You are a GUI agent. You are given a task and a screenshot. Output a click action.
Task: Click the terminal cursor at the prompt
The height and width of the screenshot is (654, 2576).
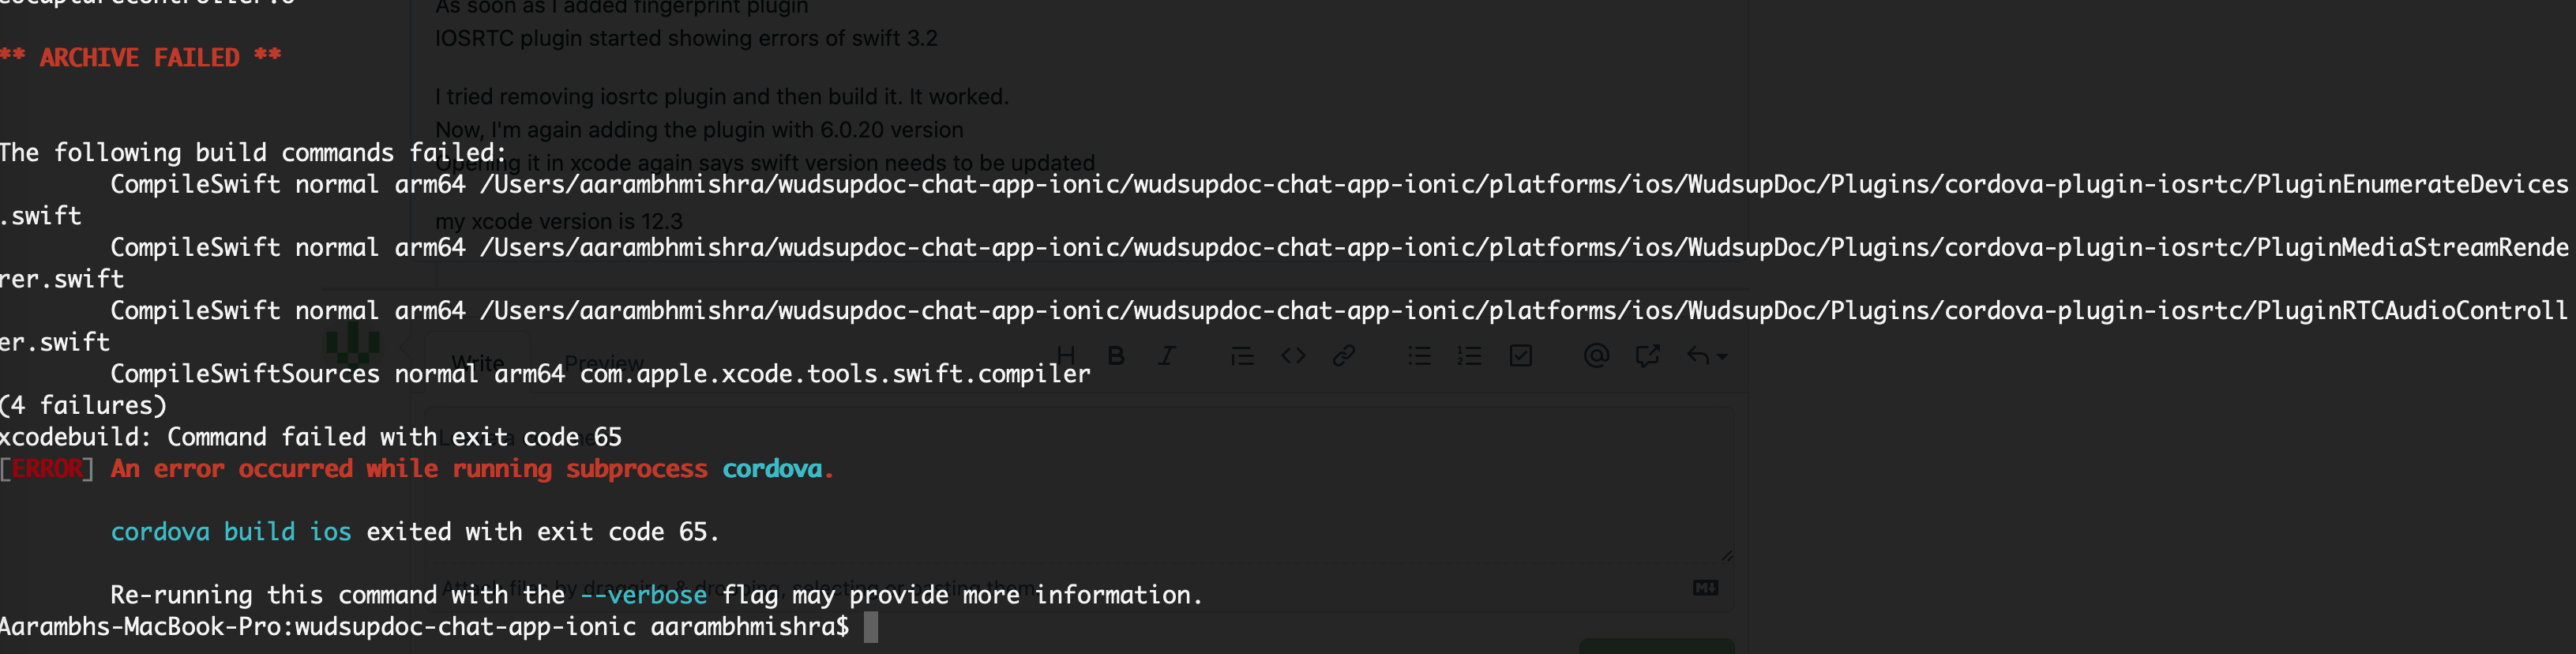(x=871, y=627)
